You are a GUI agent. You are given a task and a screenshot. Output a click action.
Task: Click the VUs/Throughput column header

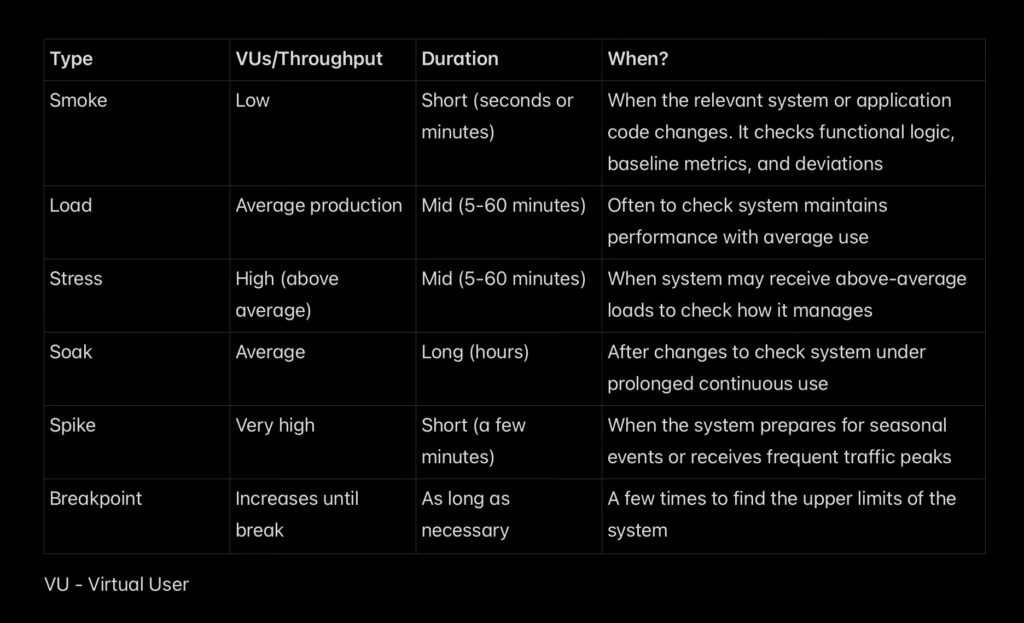(309, 59)
